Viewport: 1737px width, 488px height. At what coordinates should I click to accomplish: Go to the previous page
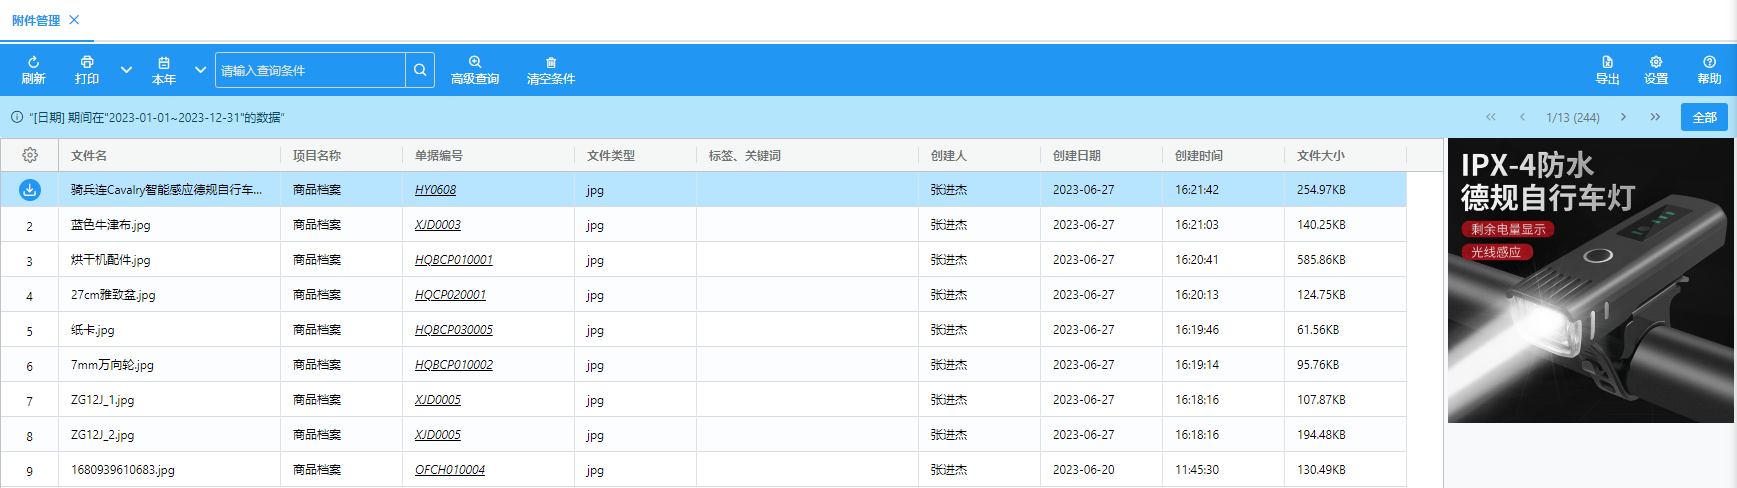click(1522, 117)
